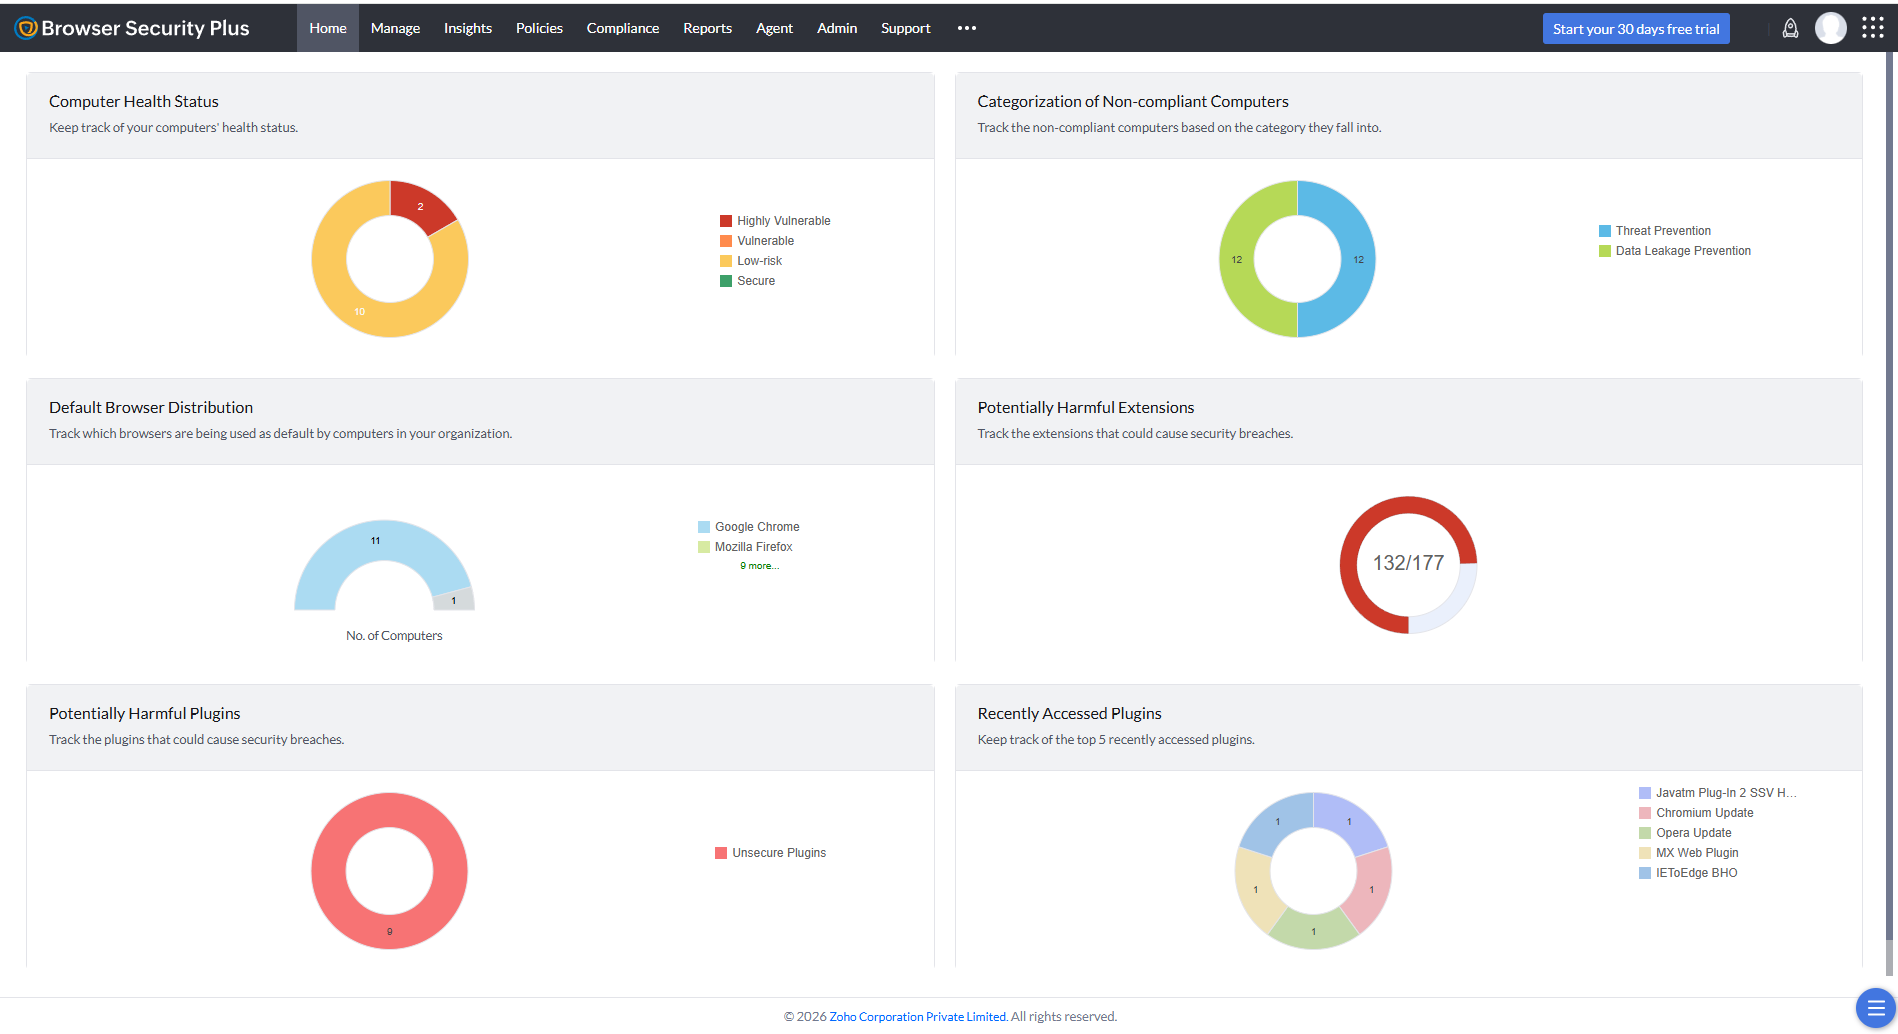Open the Agent tab
The image size is (1898, 1034).
pyautogui.click(x=774, y=28)
